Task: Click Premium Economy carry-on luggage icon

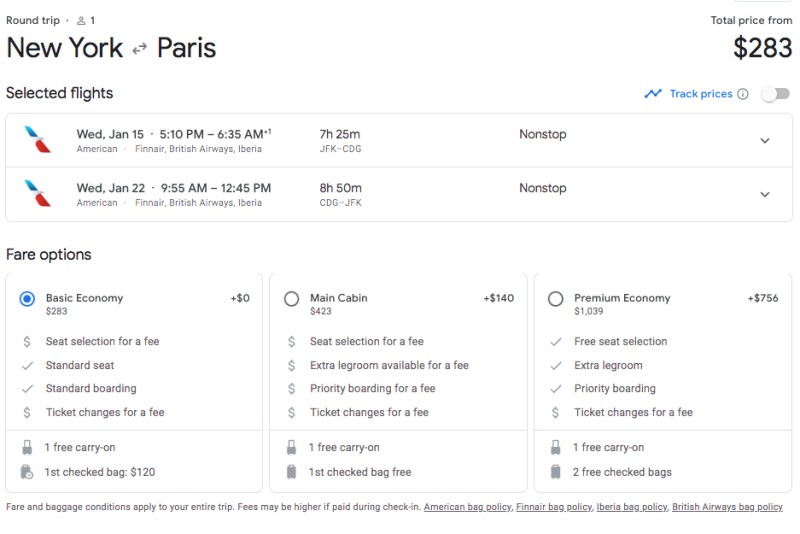Action: tap(556, 448)
